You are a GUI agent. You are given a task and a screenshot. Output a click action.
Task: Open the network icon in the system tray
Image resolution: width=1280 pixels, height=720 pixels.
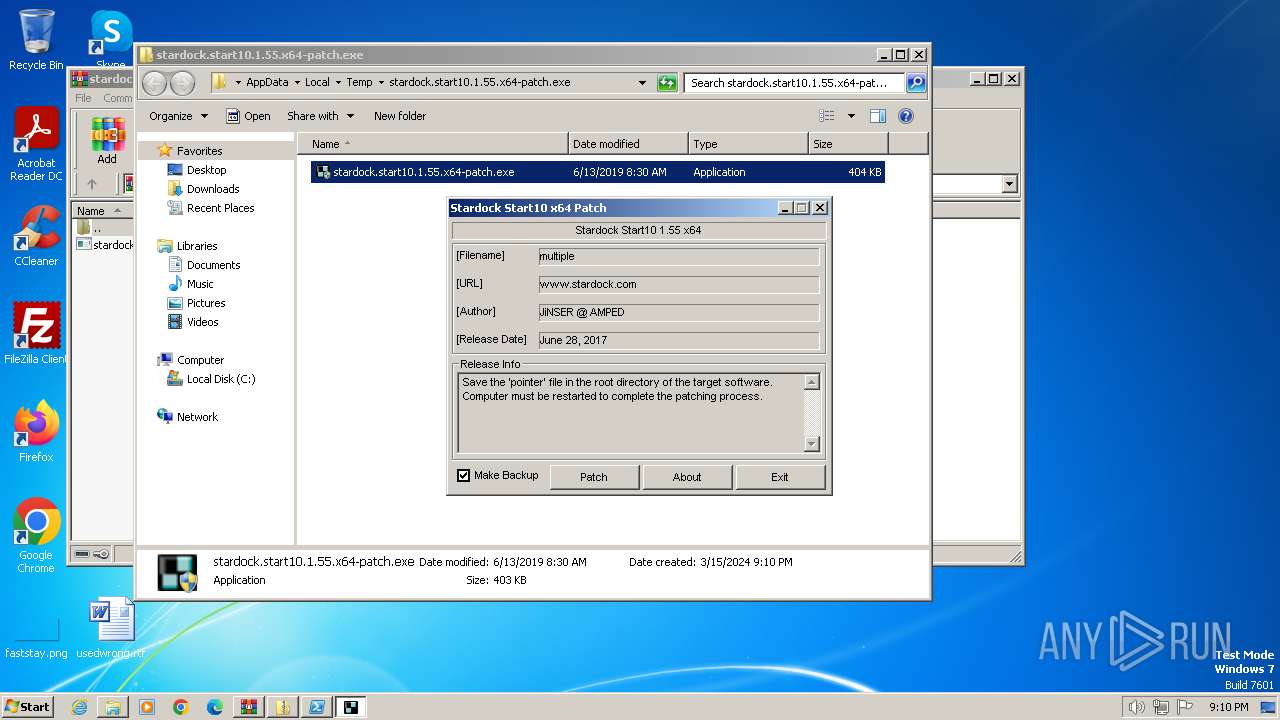point(1161,707)
